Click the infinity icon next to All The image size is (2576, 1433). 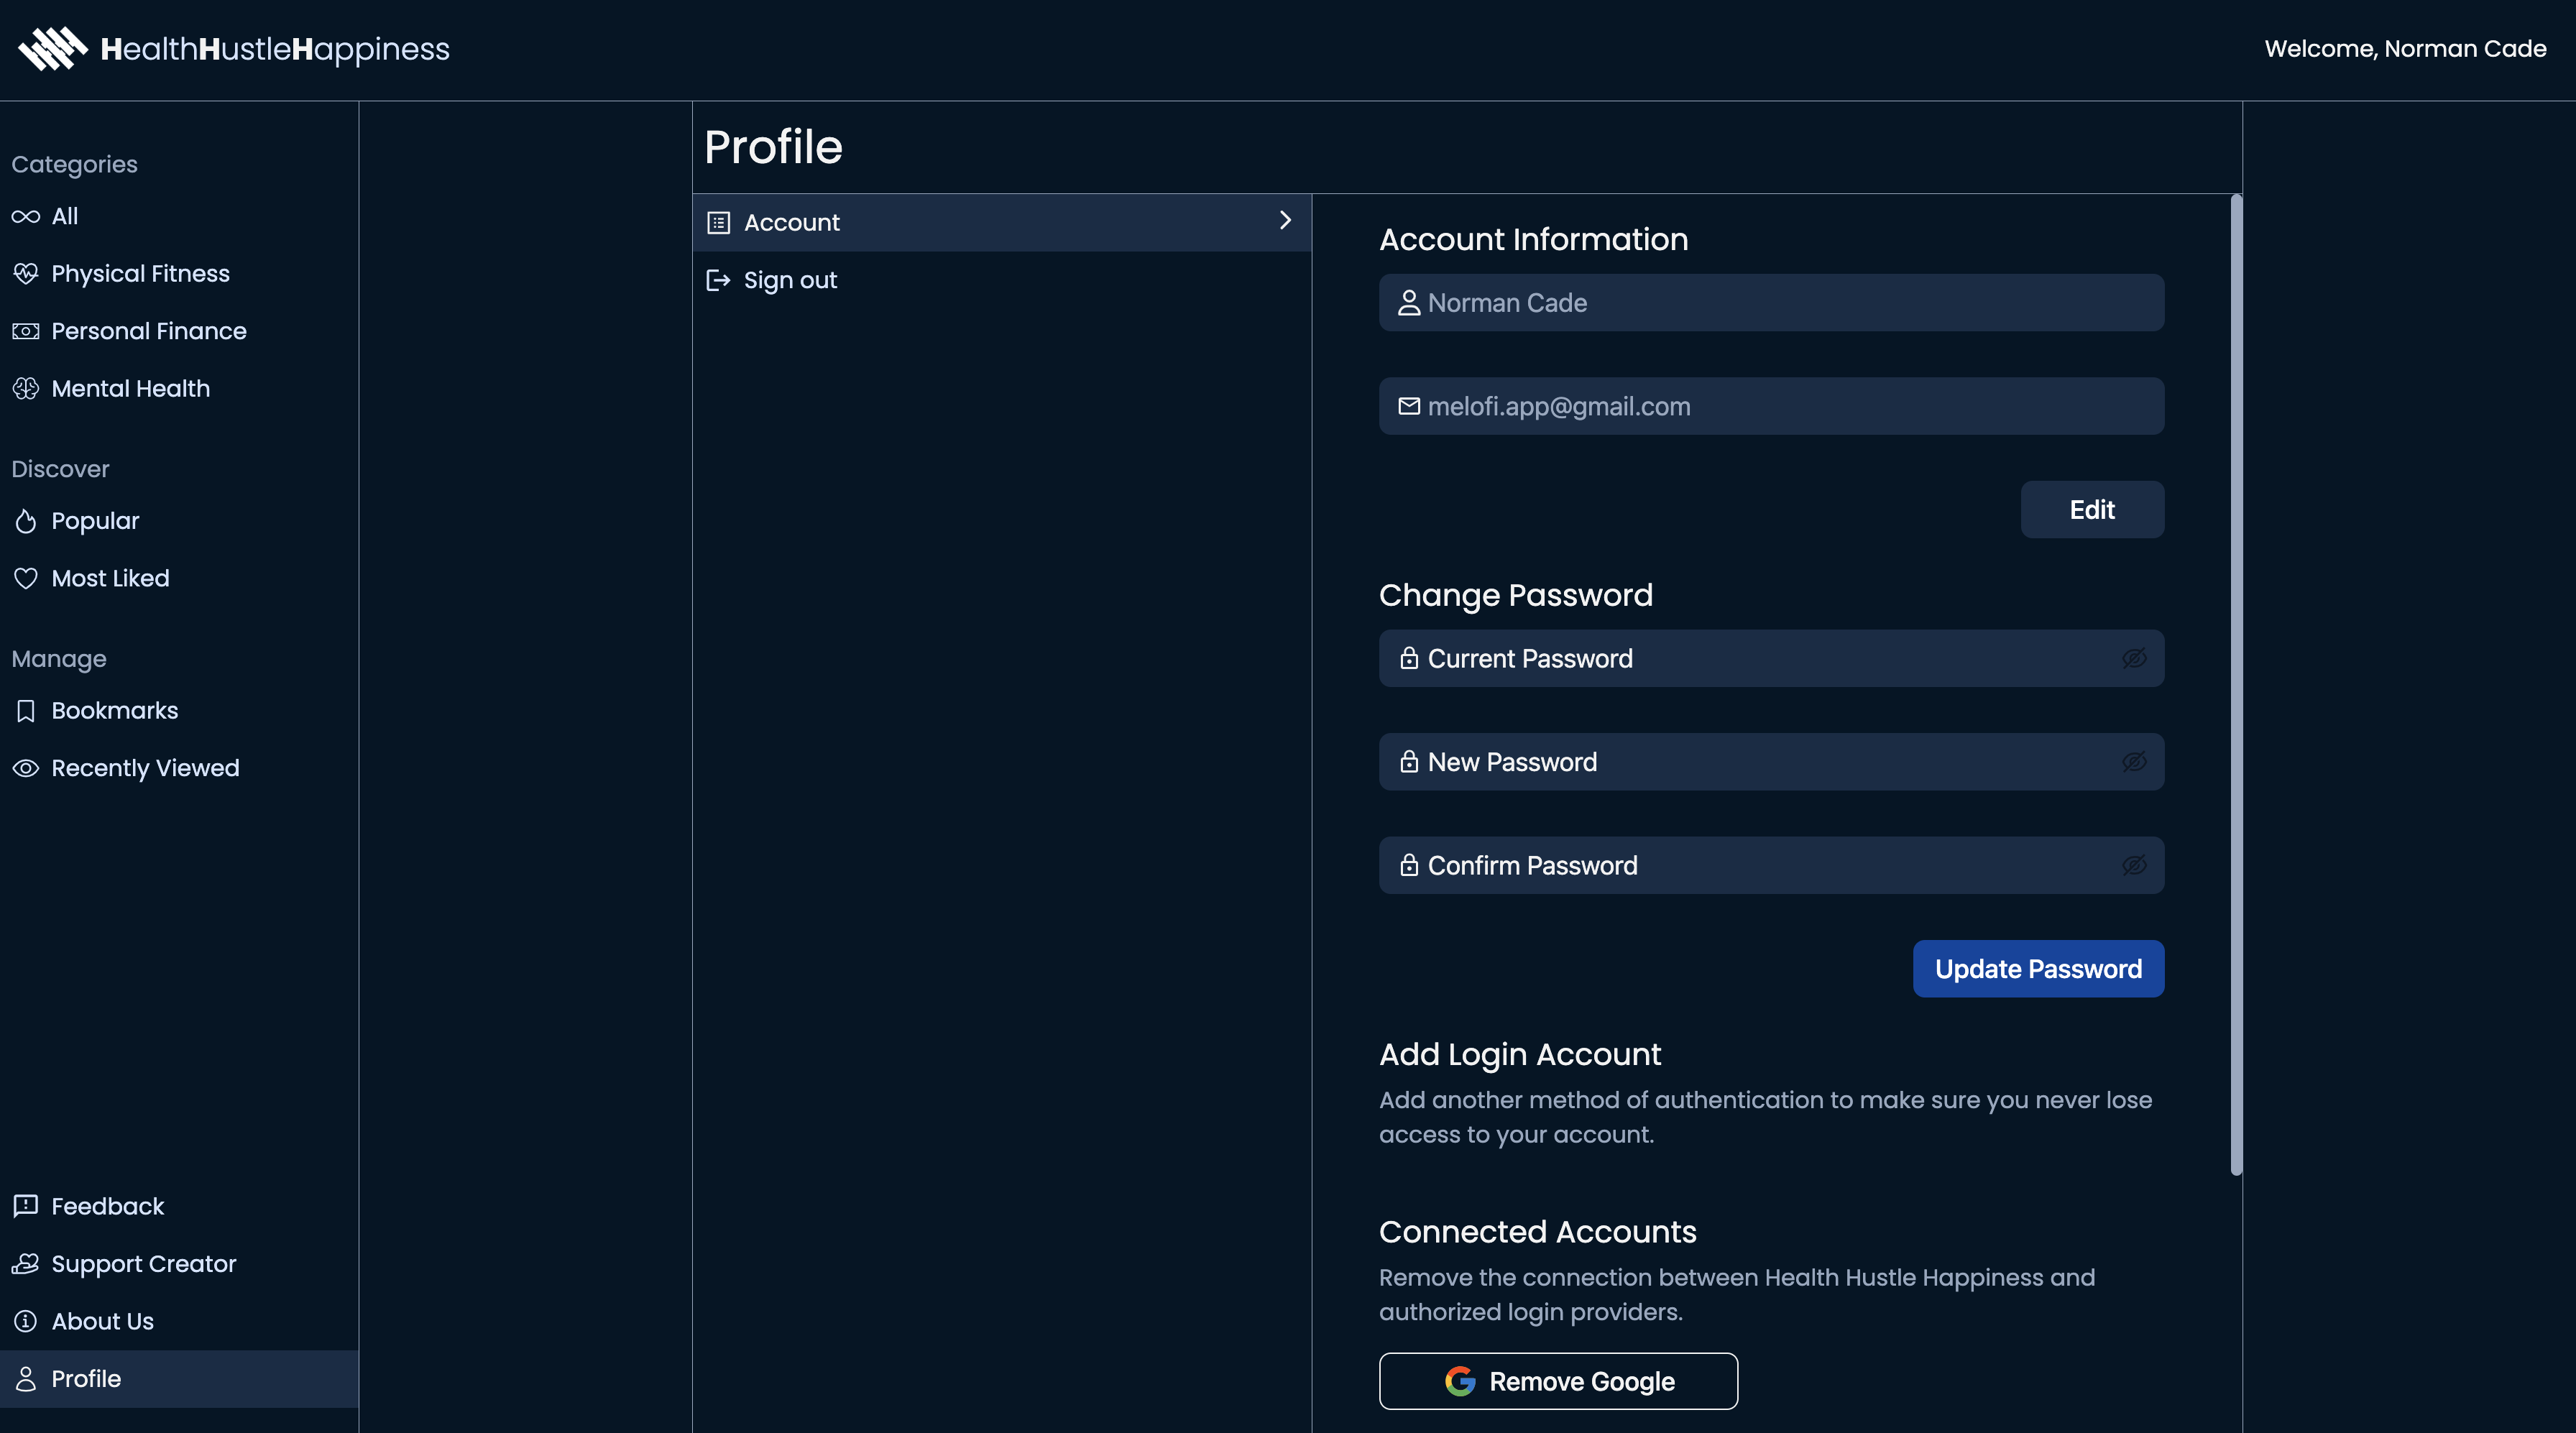pyautogui.click(x=26, y=216)
